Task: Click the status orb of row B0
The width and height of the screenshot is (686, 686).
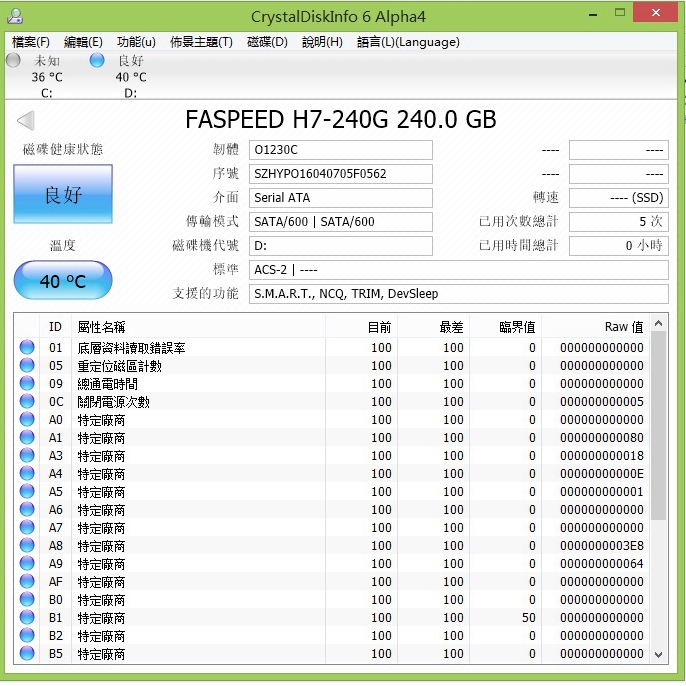Action: click(27, 599)
